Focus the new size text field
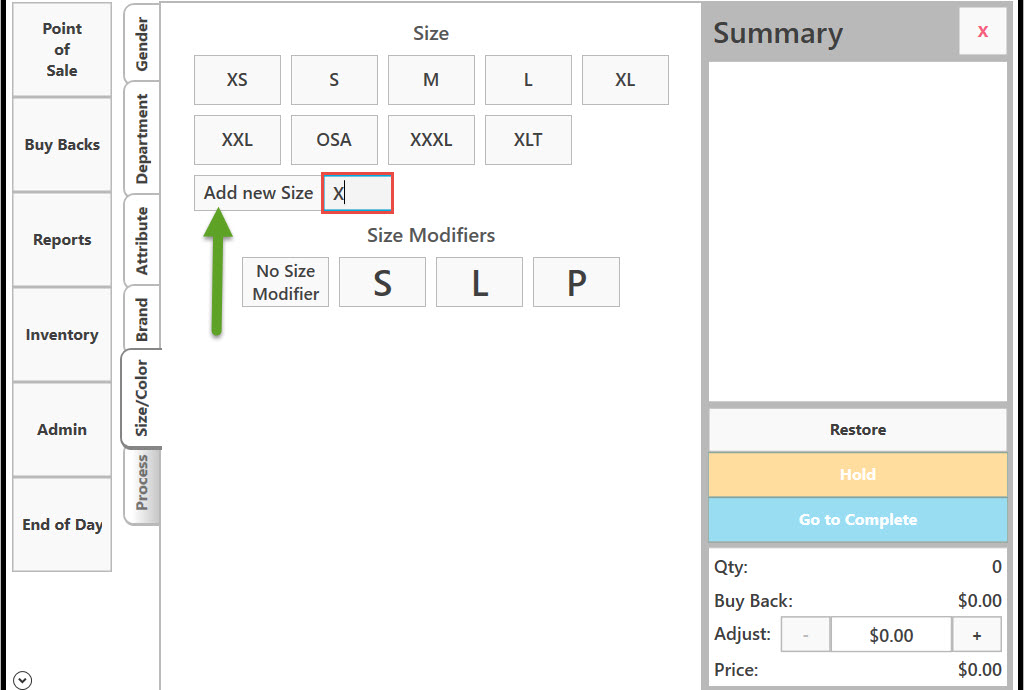Screen dimensions: 1025x690 click(358, 193)
